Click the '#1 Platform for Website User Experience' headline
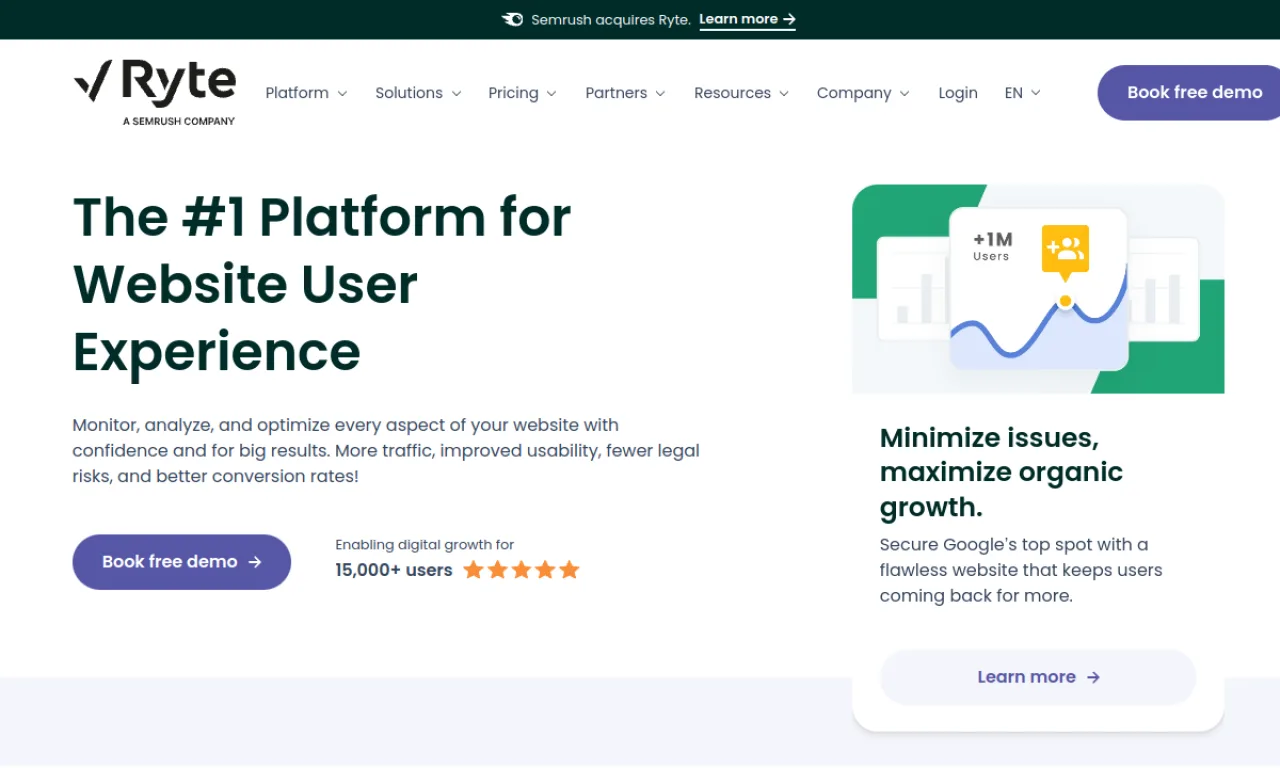 pos(322,284)
